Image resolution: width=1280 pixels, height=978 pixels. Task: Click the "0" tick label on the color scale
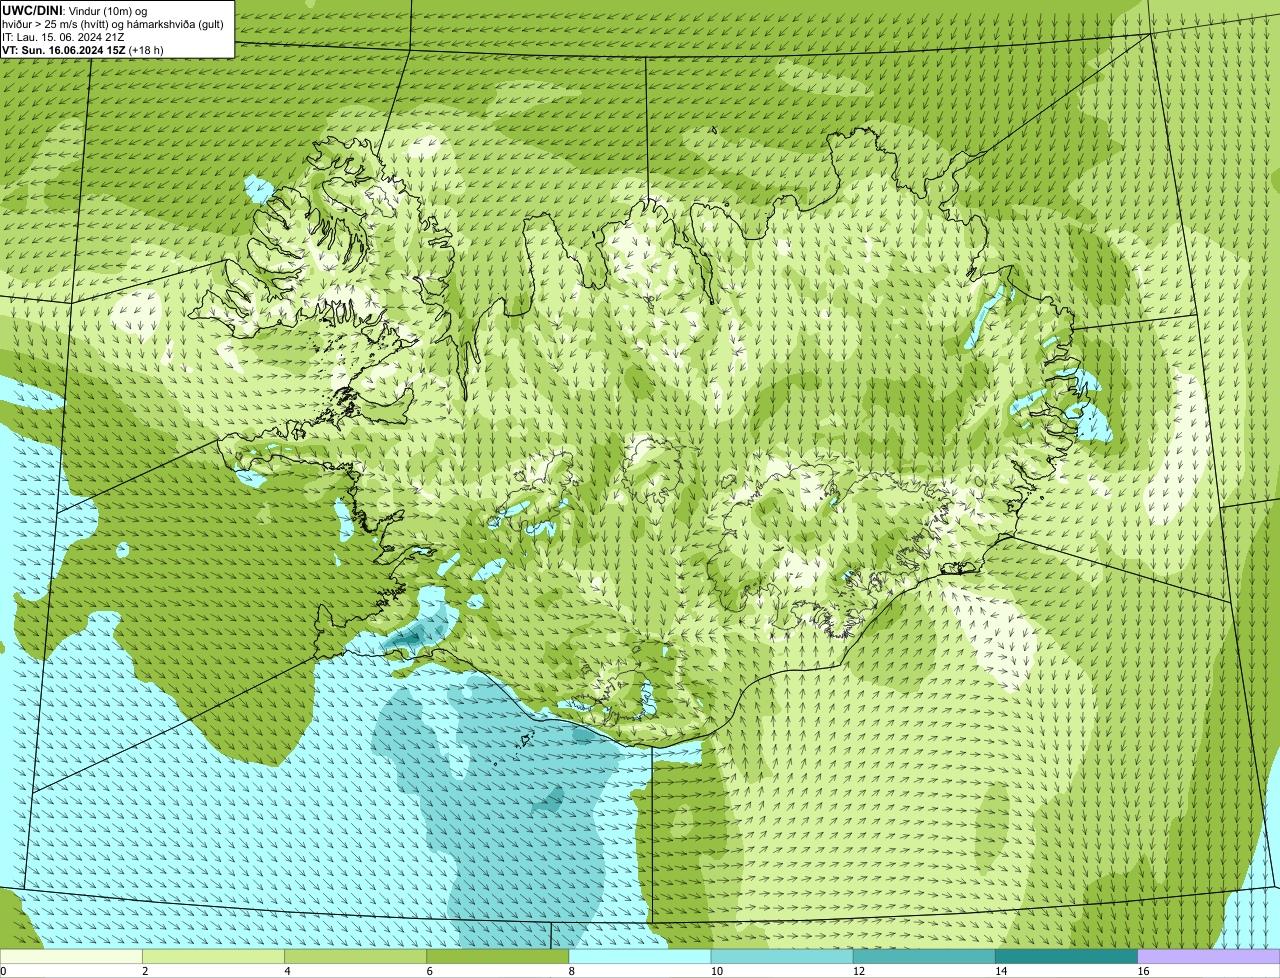click(x=3, y=971)
